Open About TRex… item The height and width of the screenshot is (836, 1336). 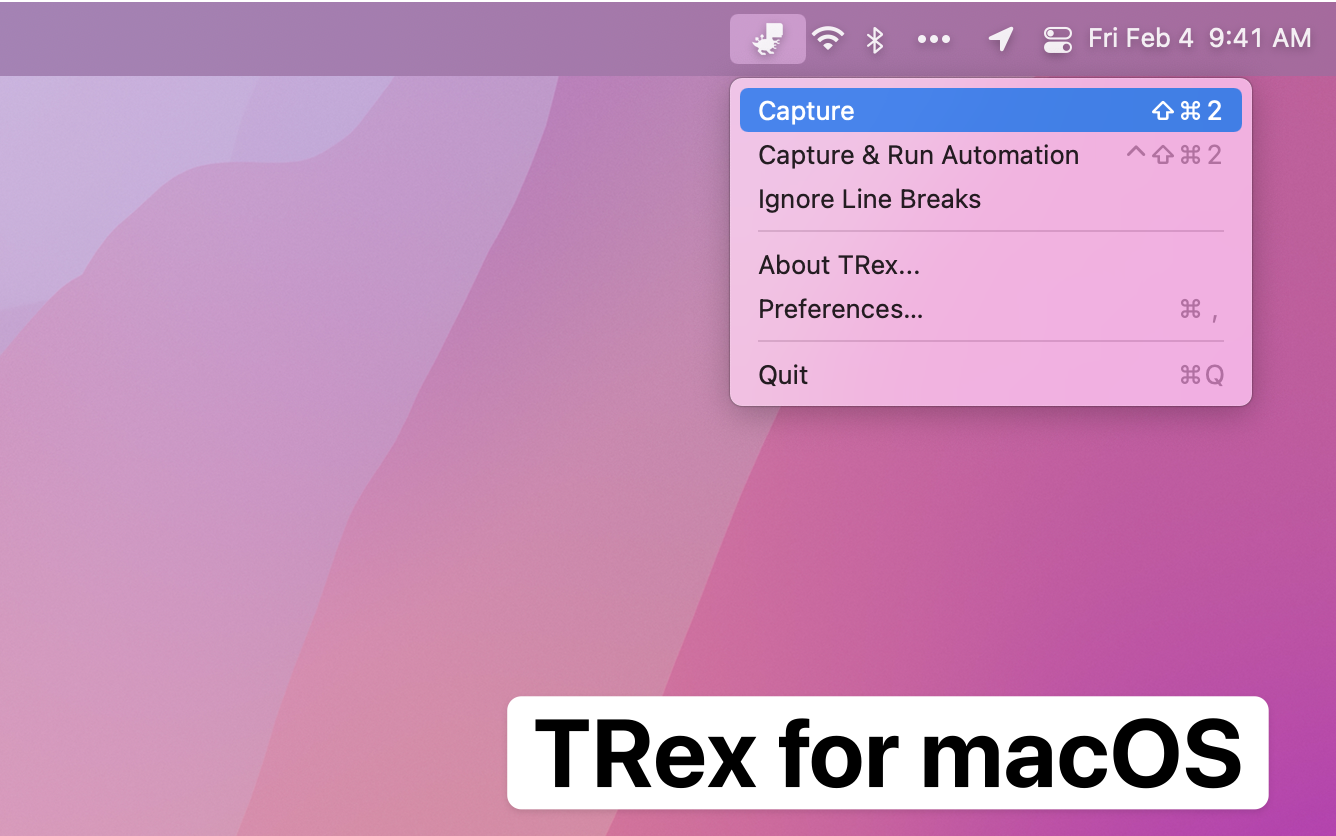[991, 265]
